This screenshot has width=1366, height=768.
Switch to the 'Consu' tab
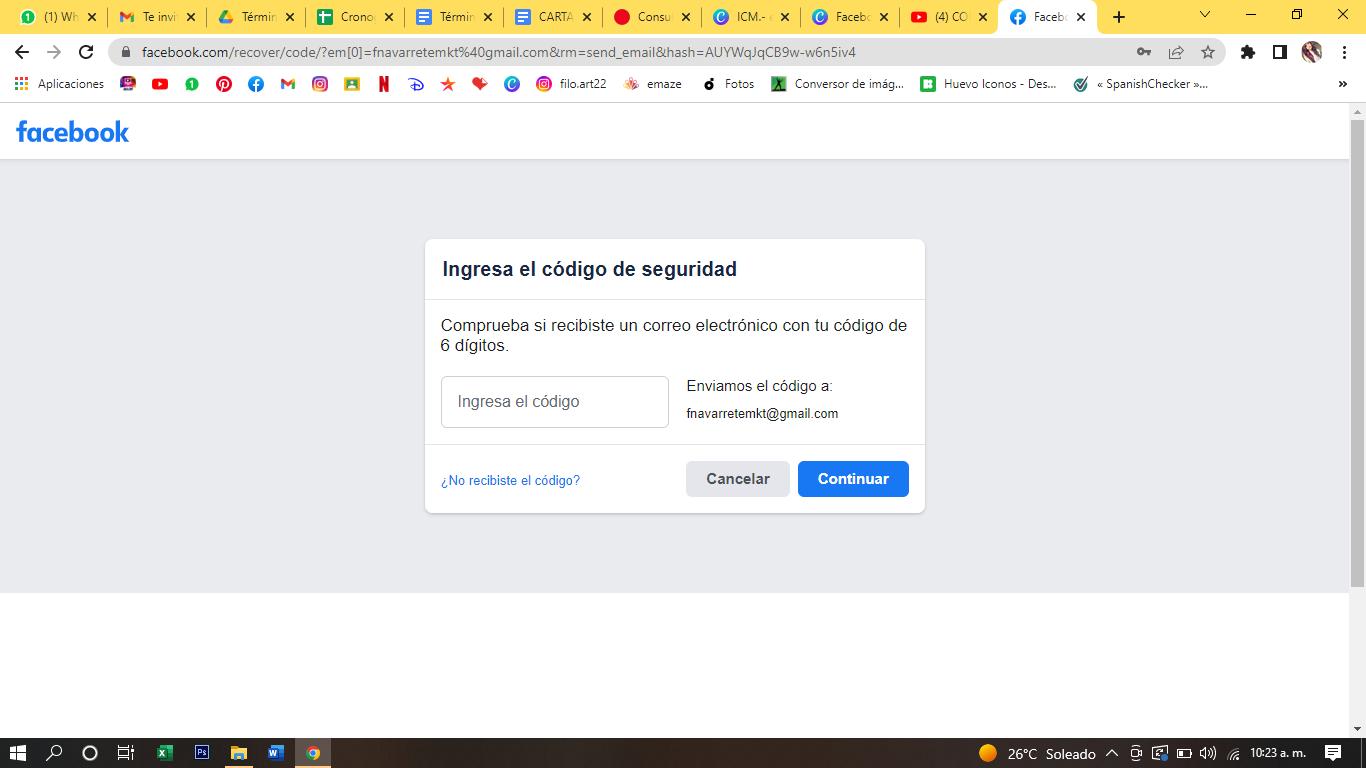(x=653, y=17)
